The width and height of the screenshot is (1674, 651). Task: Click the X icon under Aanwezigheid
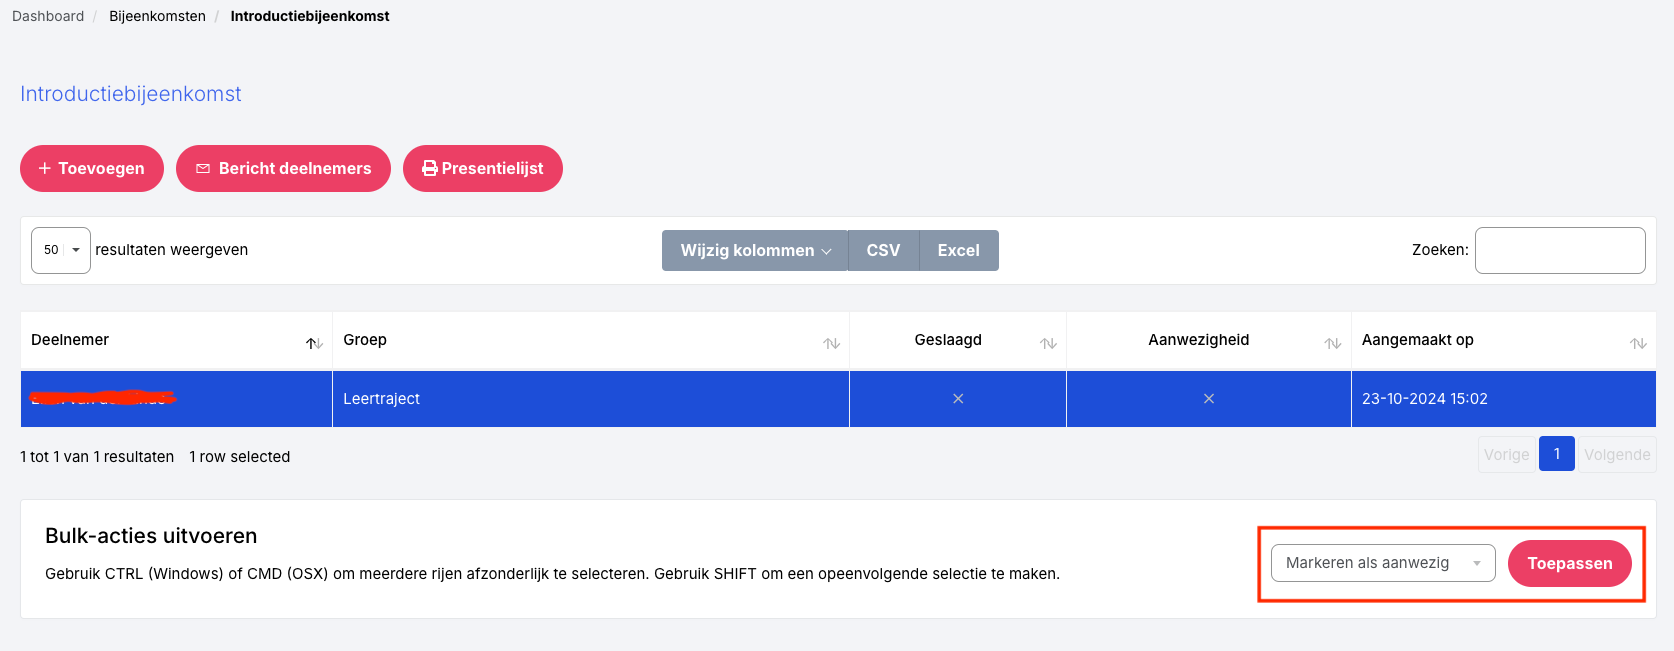pos(1208,399)
